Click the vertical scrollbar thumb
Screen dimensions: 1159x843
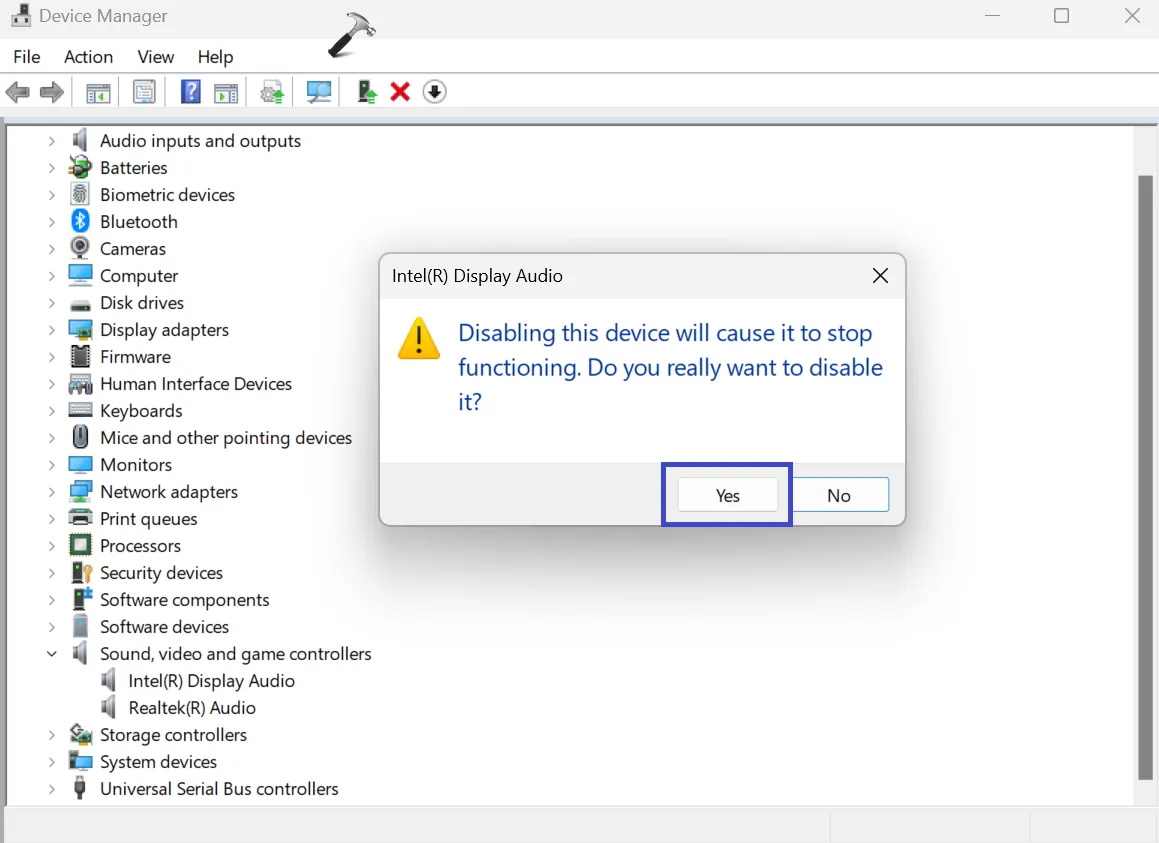coord(1145,477)
